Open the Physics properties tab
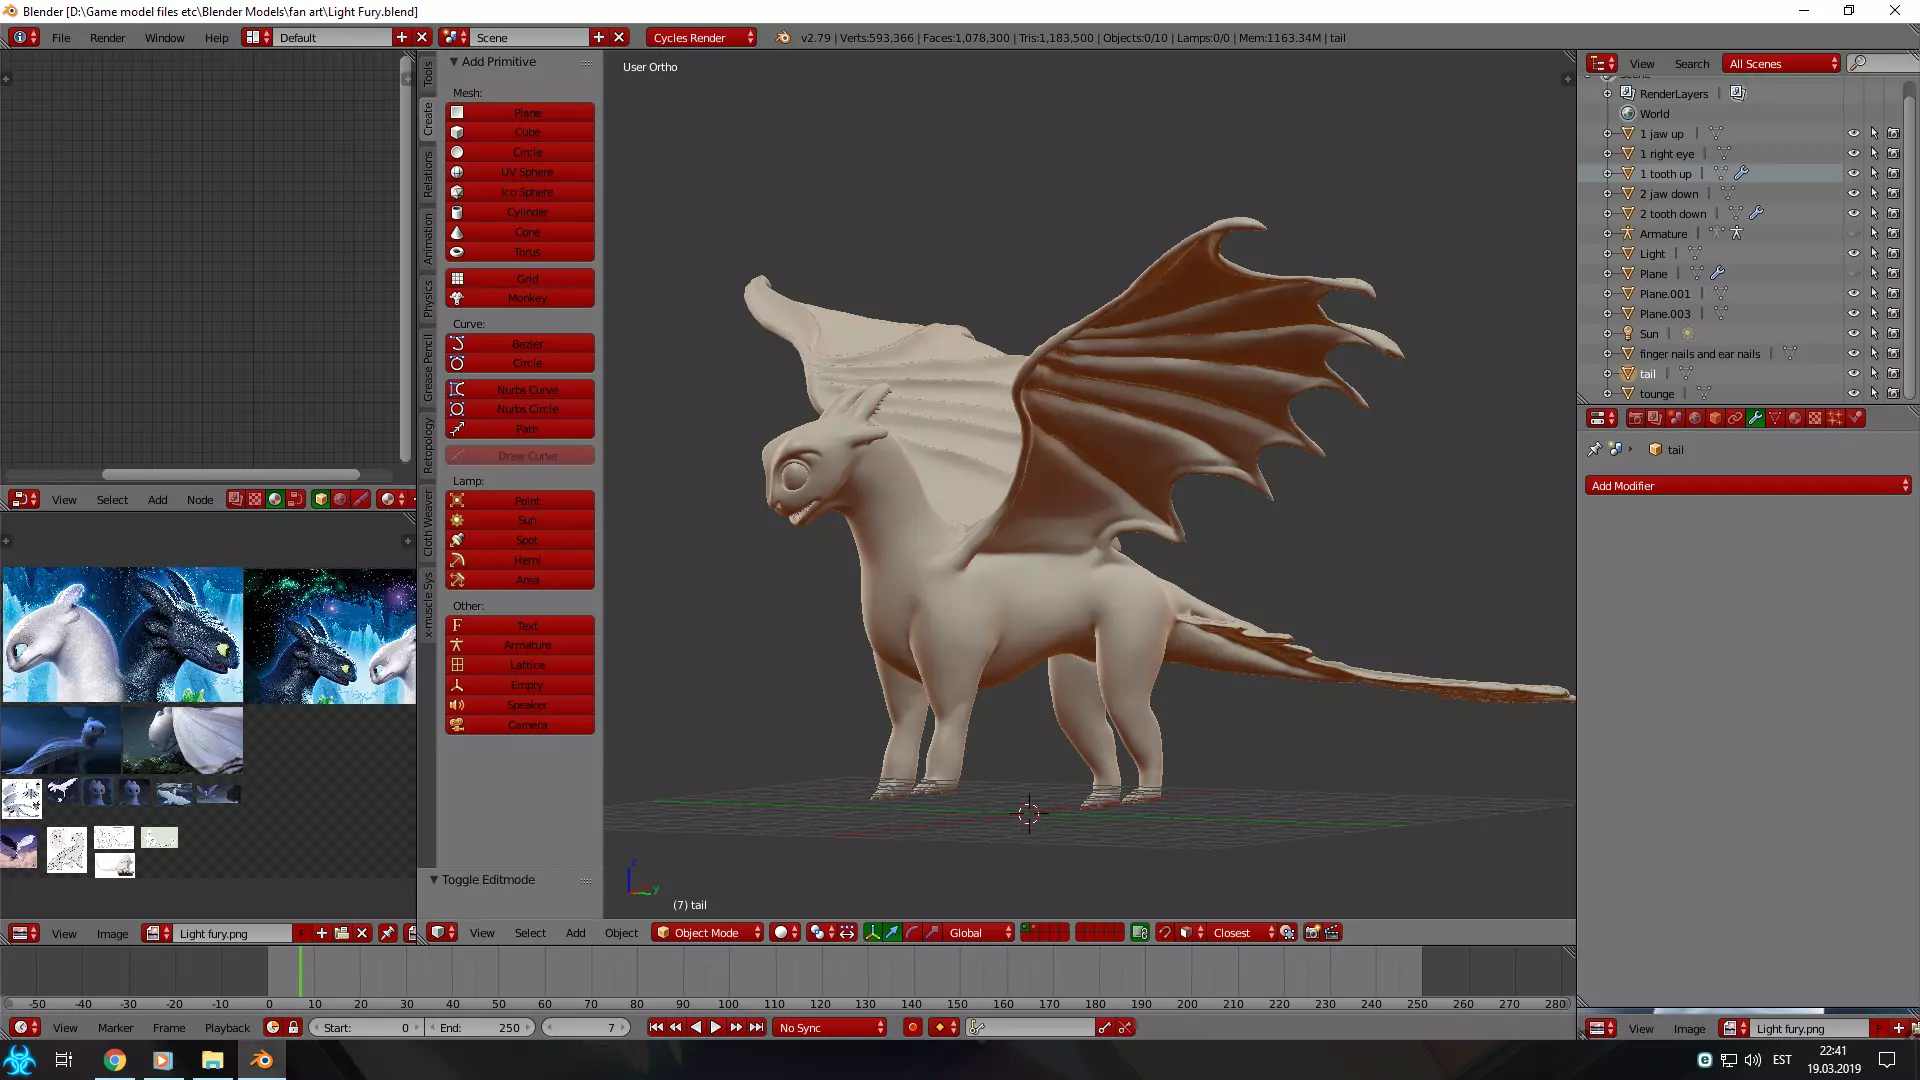 tap(1856, 418)
